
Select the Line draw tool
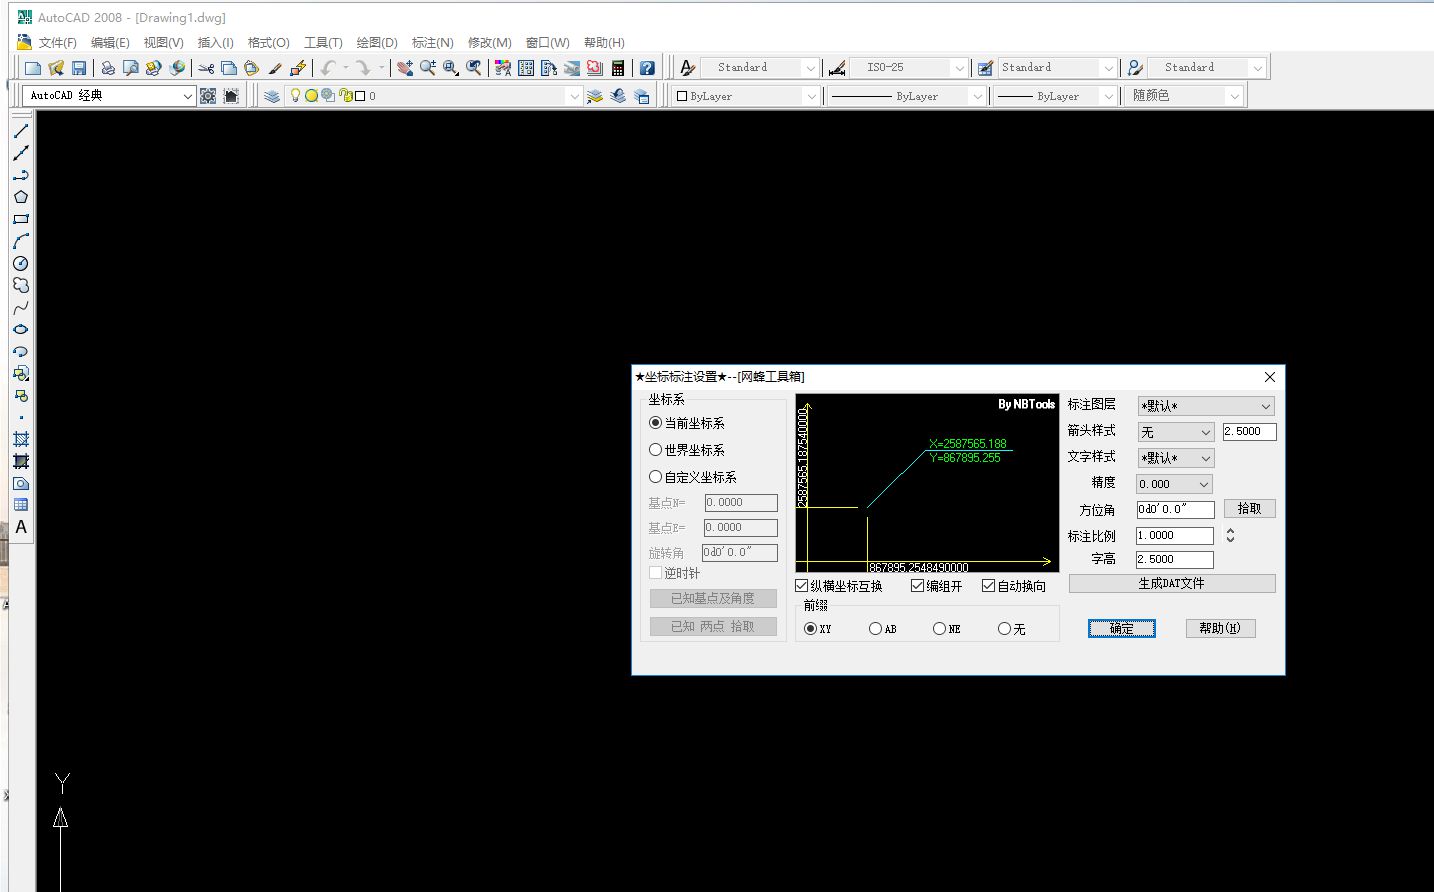20,131
